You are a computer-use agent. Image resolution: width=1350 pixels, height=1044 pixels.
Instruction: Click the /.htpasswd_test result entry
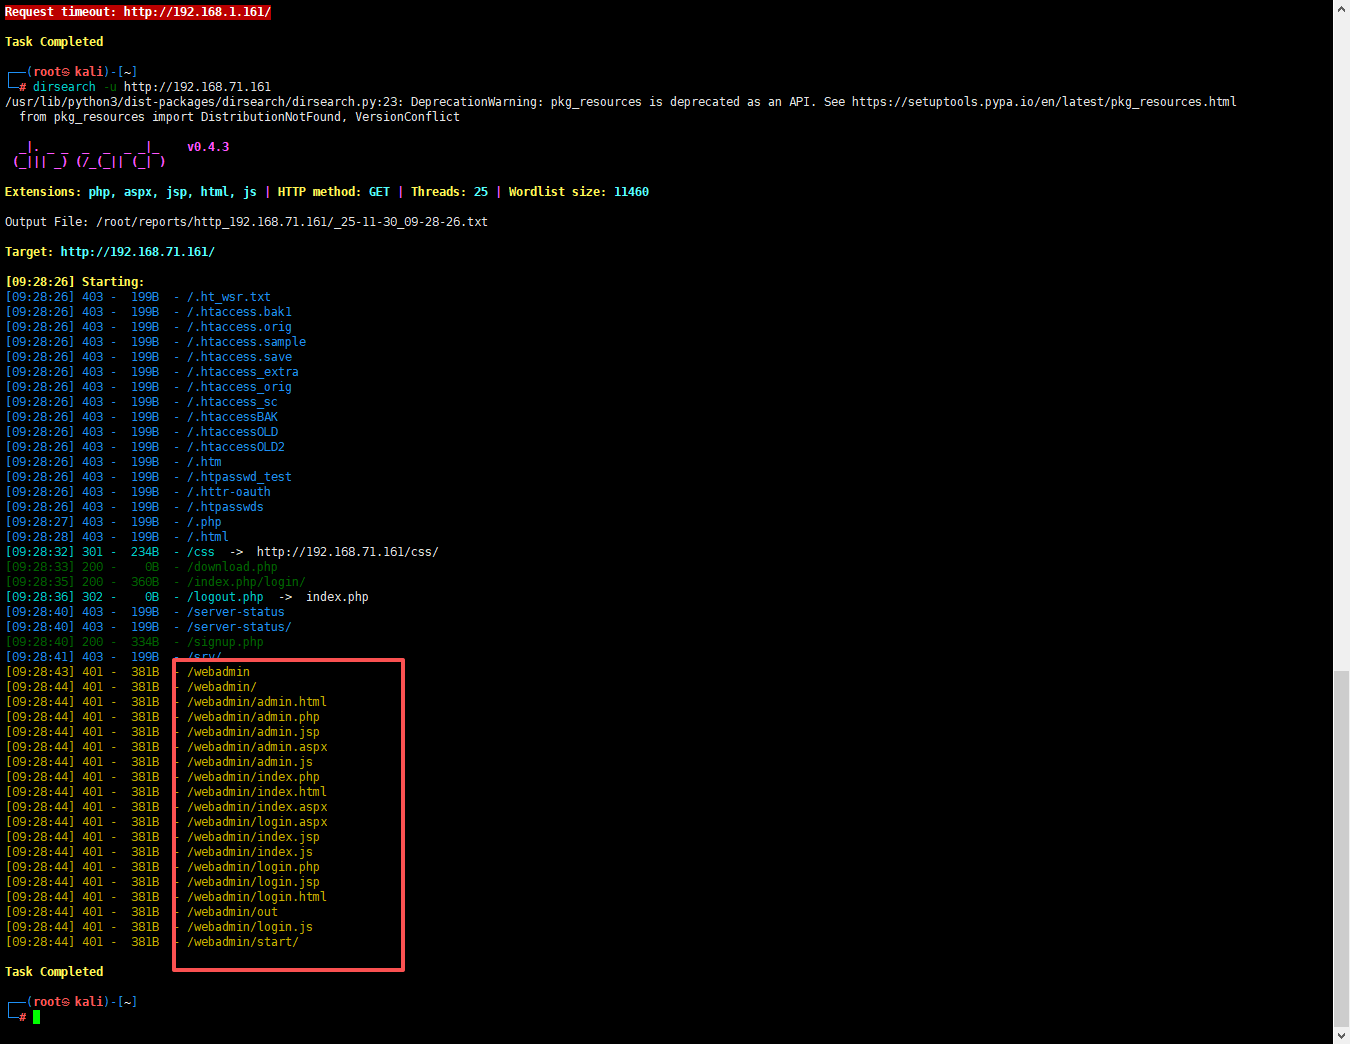[239, 477]
